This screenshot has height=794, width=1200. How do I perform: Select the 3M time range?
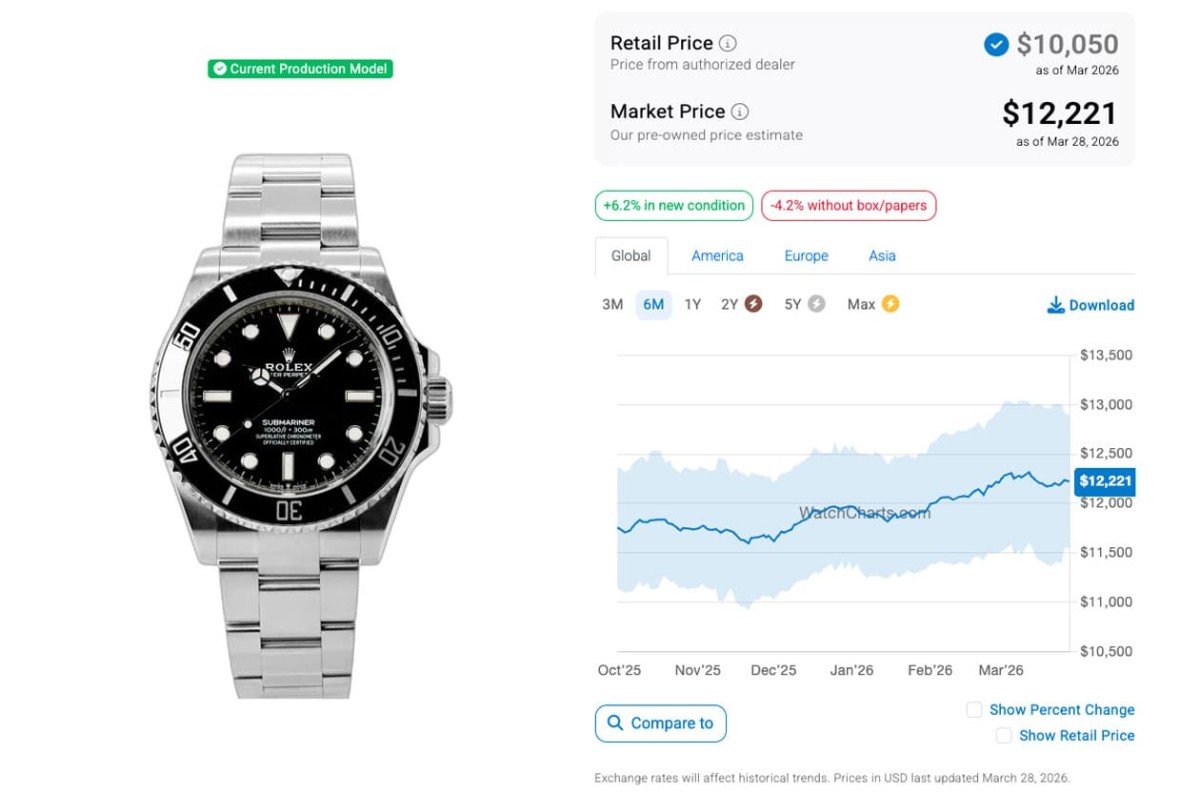pos(612,304)
